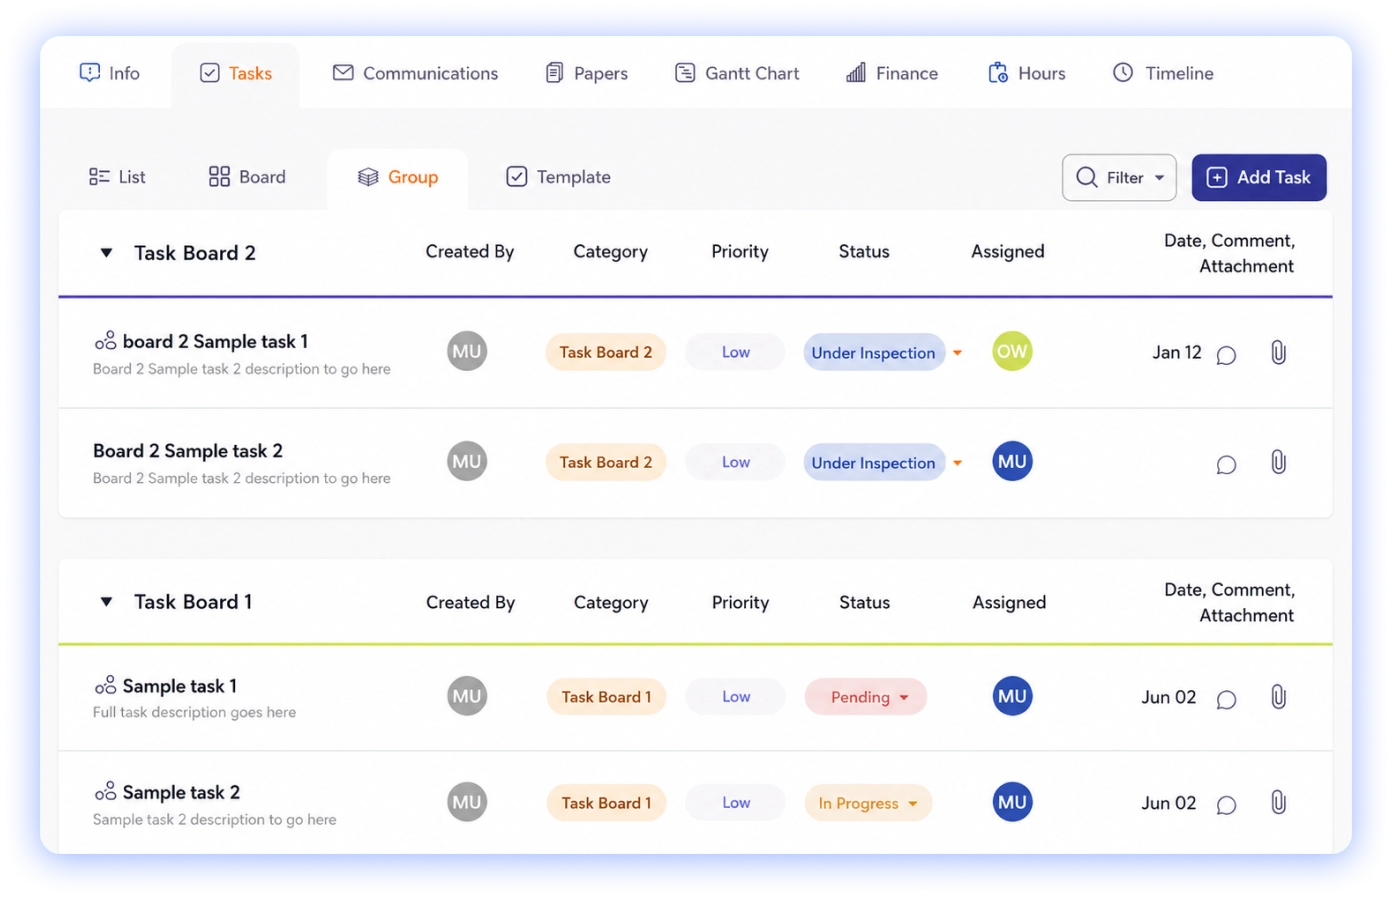Switch to Board view

coord(247,177)
